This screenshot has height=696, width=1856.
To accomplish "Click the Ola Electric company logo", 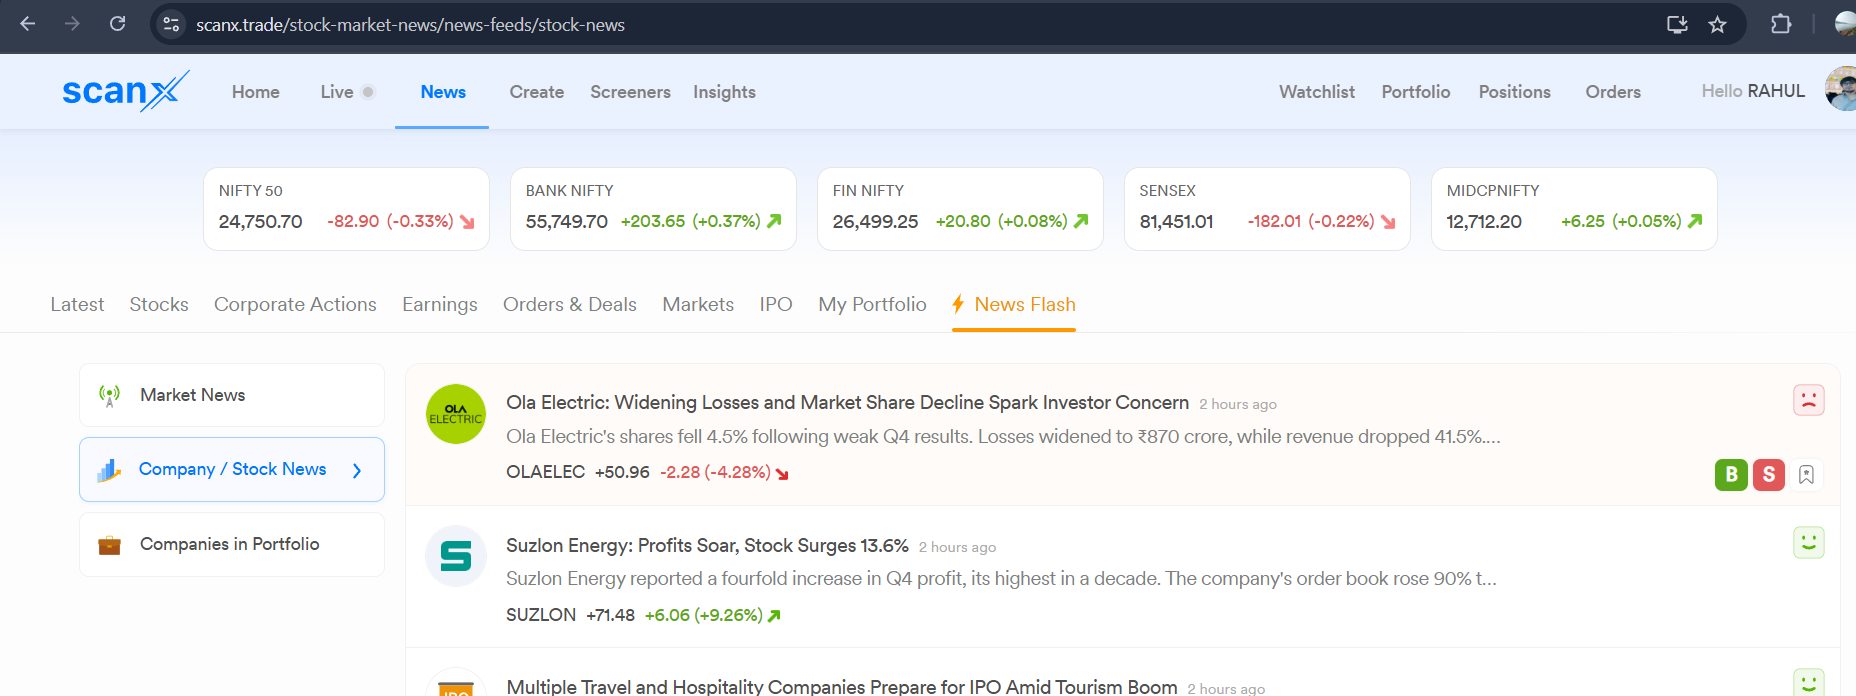I will (x=456, y=414).
